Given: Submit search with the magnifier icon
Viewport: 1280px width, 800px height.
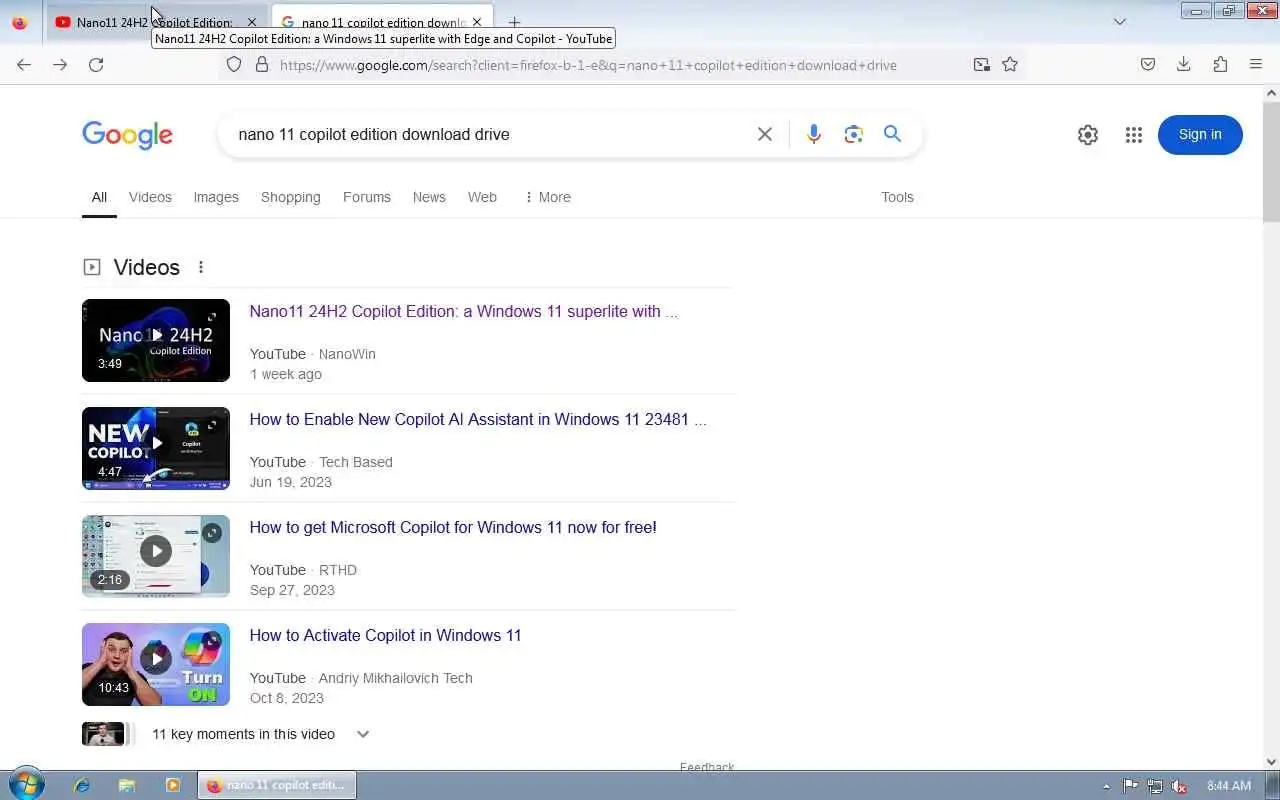Looking at the screenshot, I should pyautogui.click(x=893, y=134).
